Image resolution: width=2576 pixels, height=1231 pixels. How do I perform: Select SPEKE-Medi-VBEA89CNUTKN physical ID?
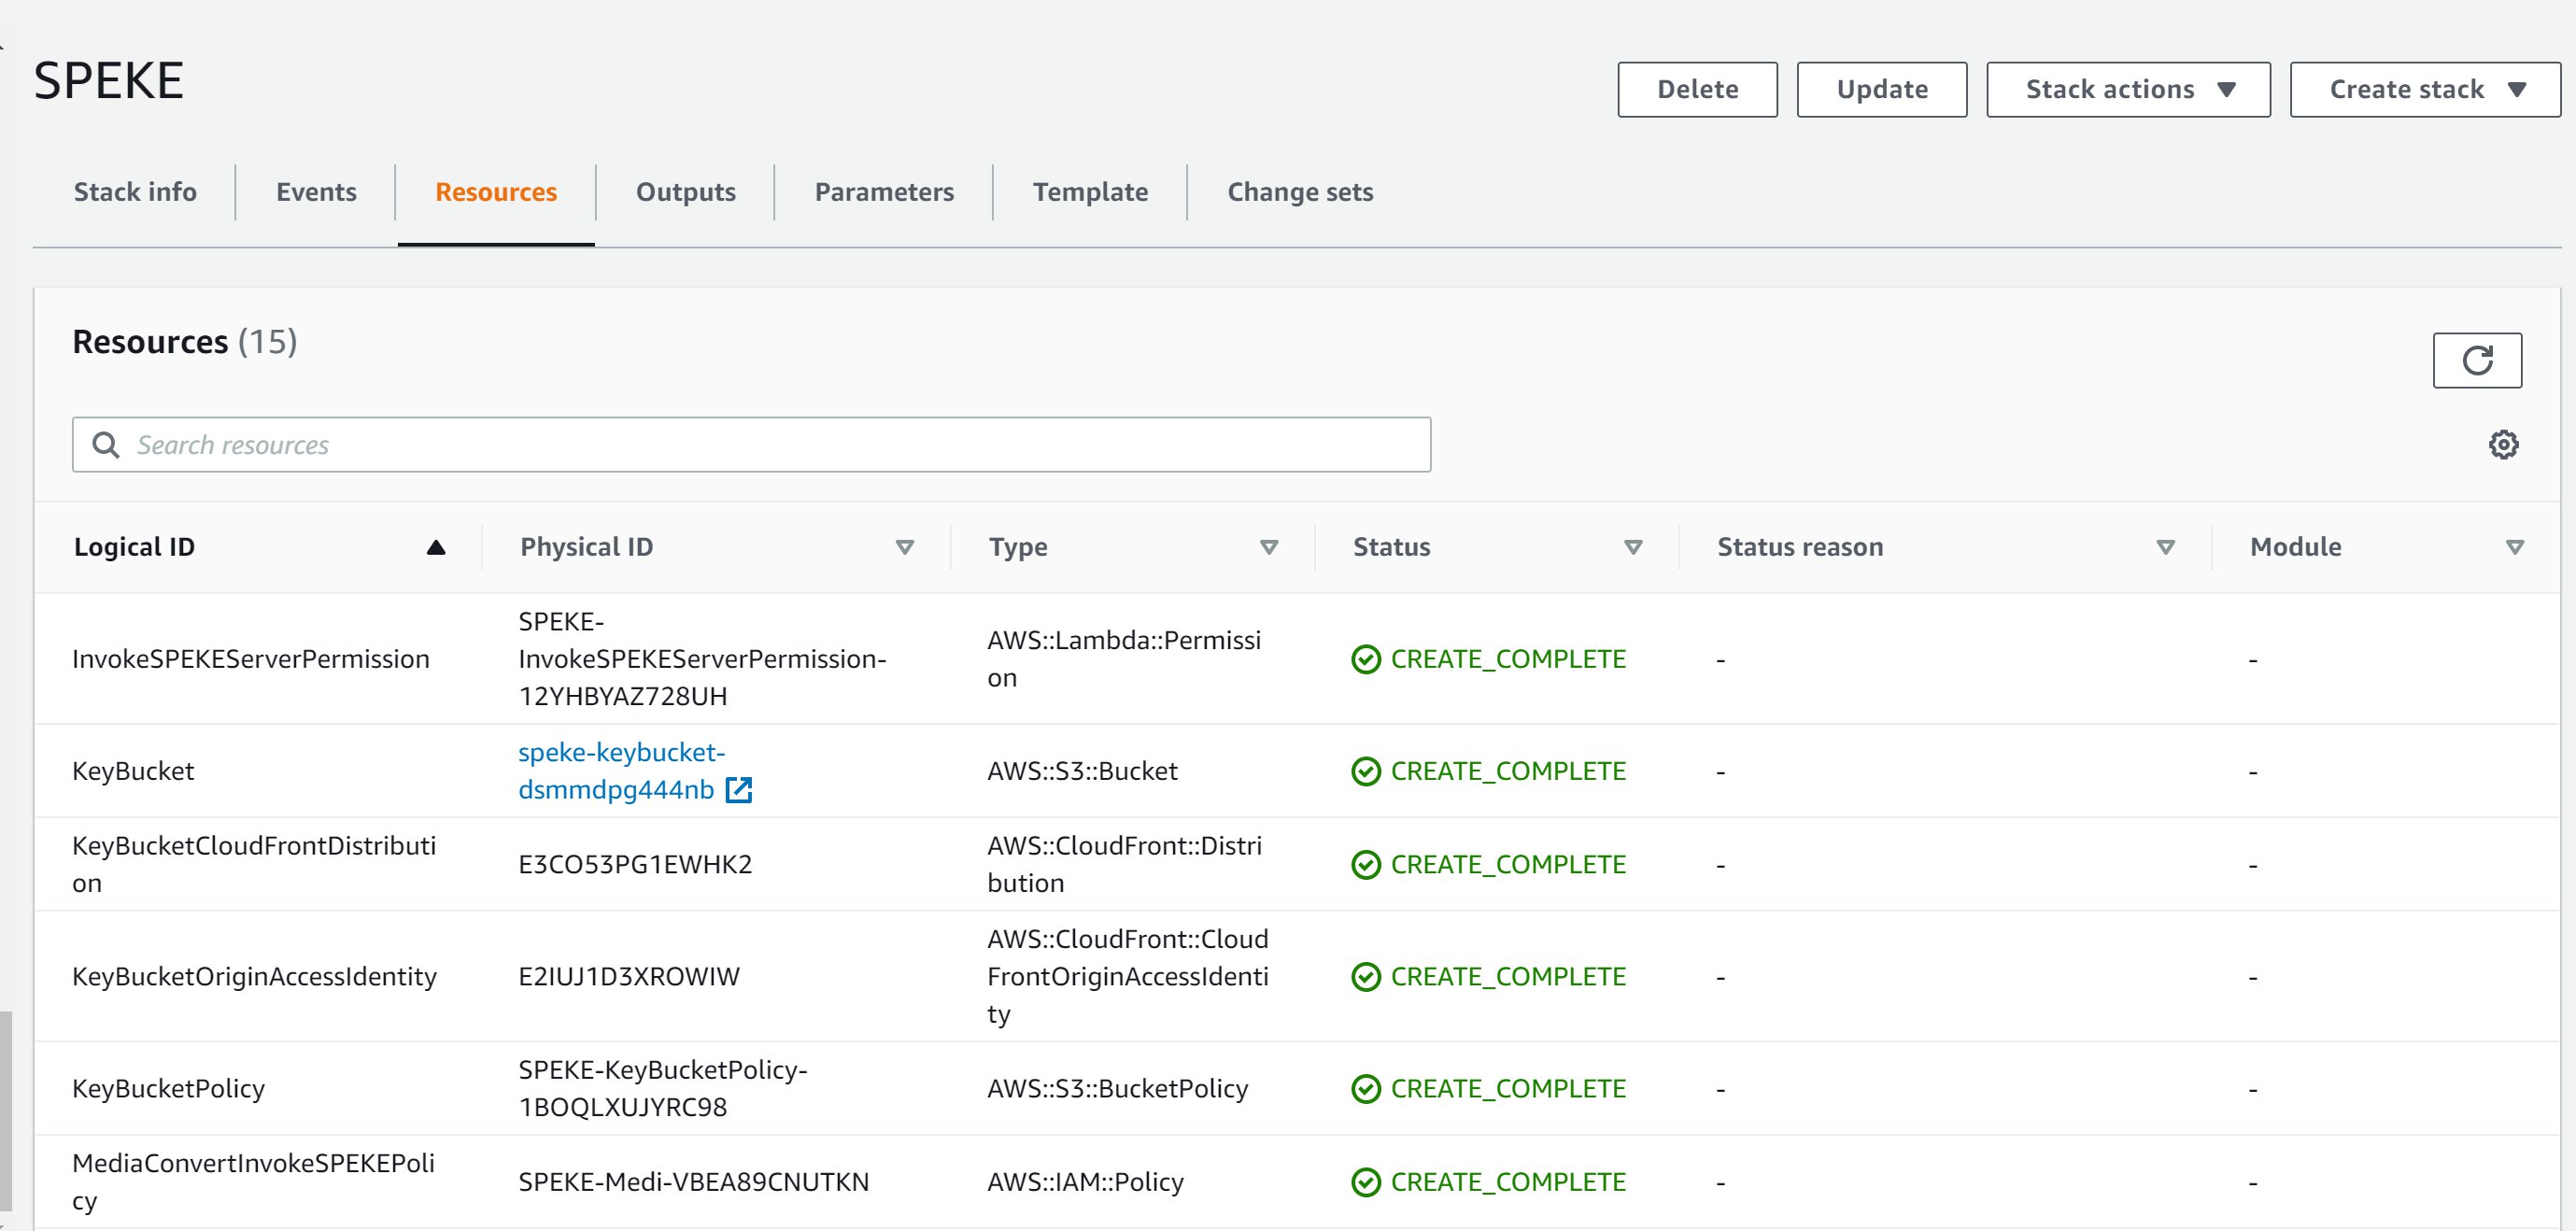tap(693, 1181)
